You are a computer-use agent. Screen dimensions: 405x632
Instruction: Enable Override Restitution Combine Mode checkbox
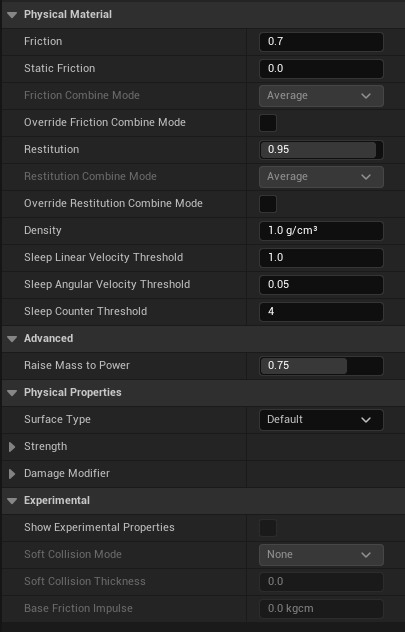268,204
